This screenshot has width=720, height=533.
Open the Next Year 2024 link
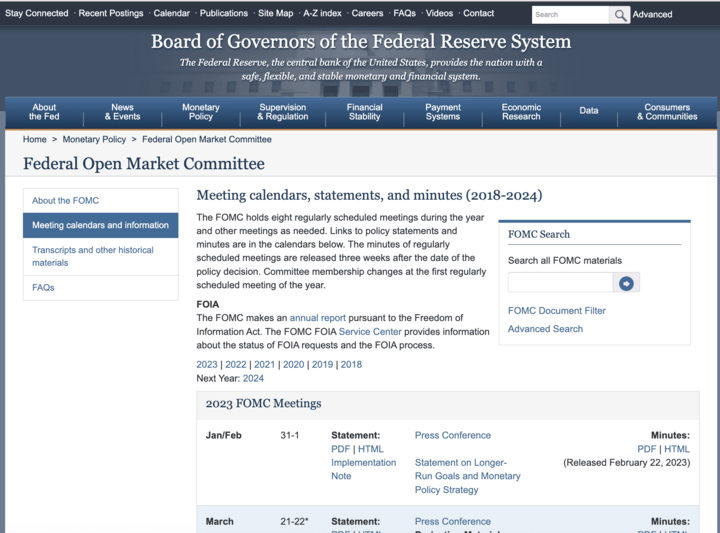pos(253,378)
